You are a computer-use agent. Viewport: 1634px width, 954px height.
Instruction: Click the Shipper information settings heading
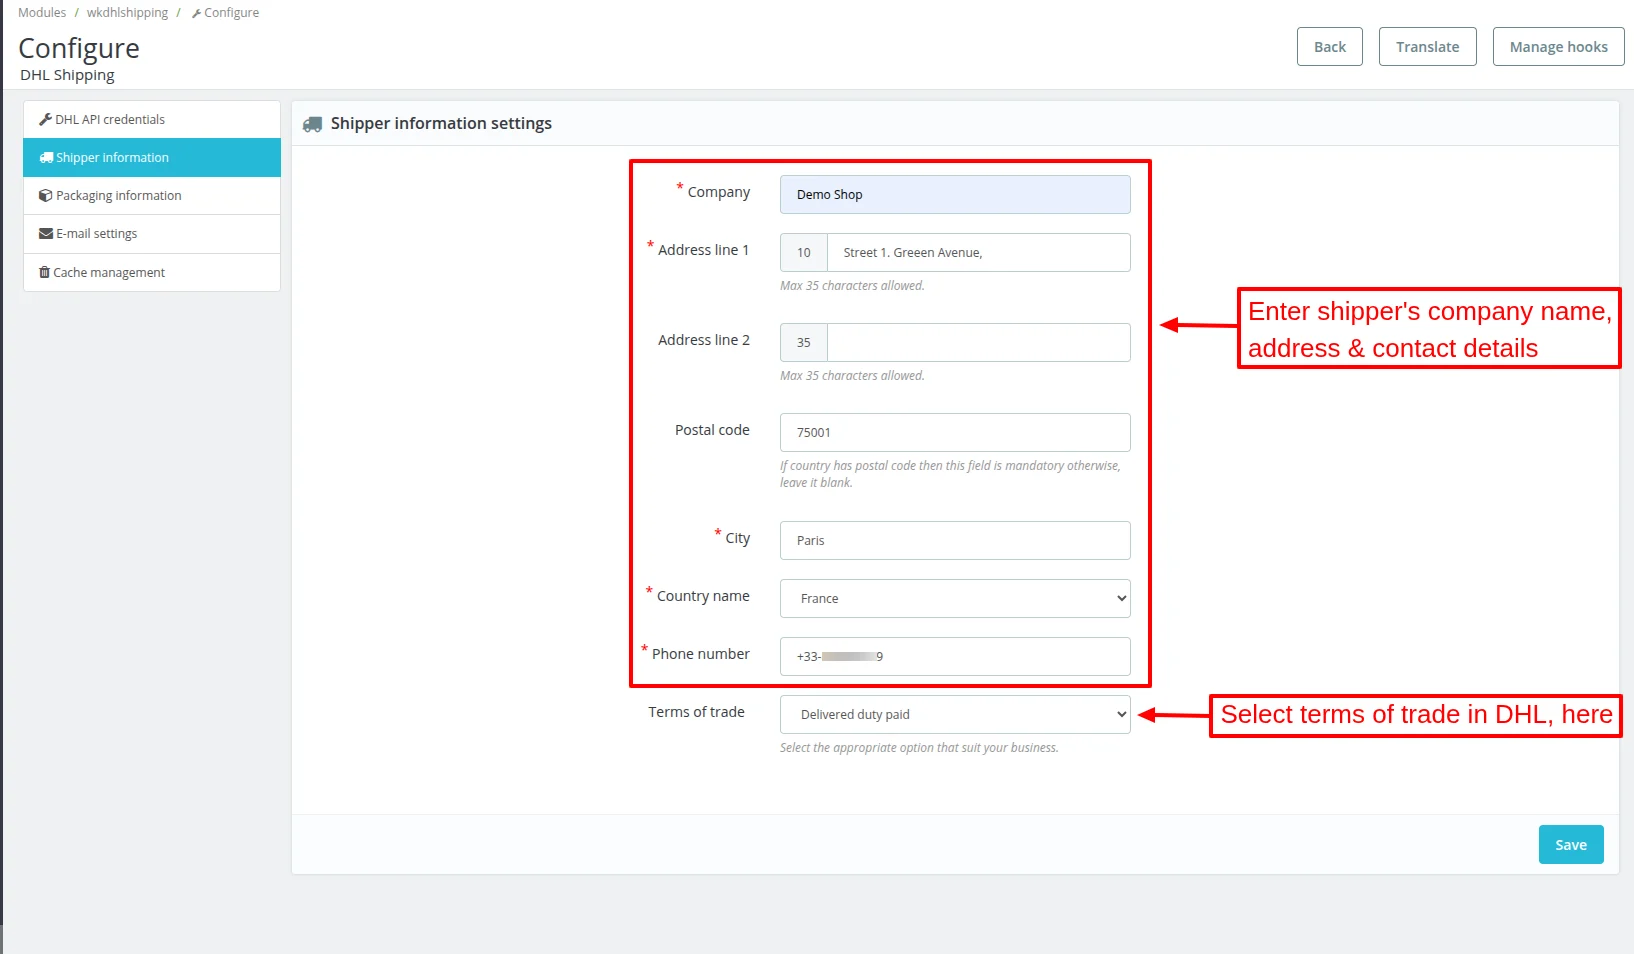pos(441,124)
